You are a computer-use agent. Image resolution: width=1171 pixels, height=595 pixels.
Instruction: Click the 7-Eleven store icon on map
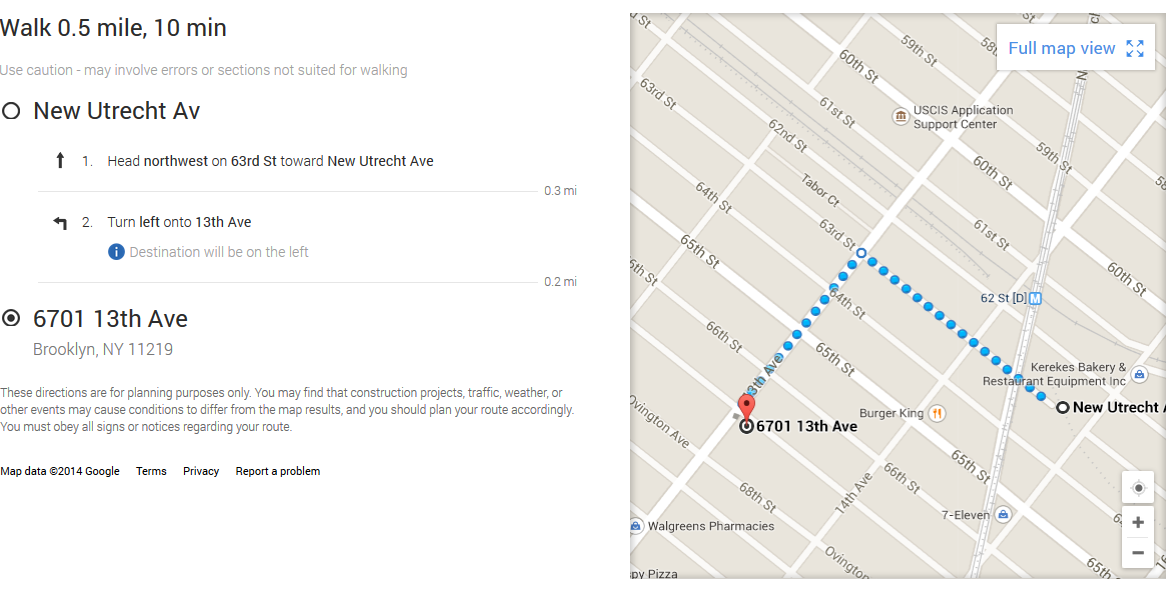pyautogui.click(x=1003, y=515)
